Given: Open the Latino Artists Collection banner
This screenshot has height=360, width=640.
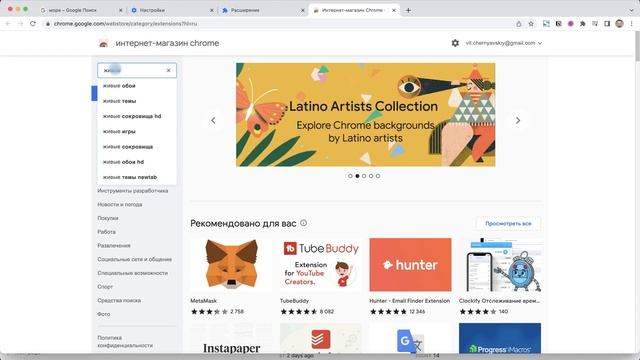Looking at the screenshot, I should pos(365,115).
